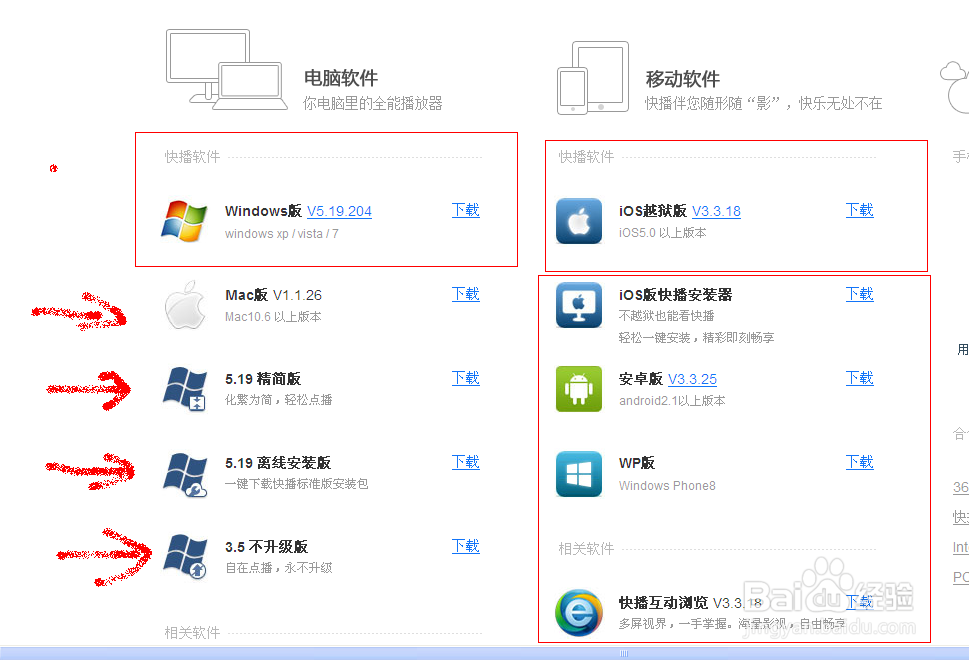Click the 5.19 精简版 title
Image resolution: width=969 pixels, height=660 pixels.
click(263, 379)
